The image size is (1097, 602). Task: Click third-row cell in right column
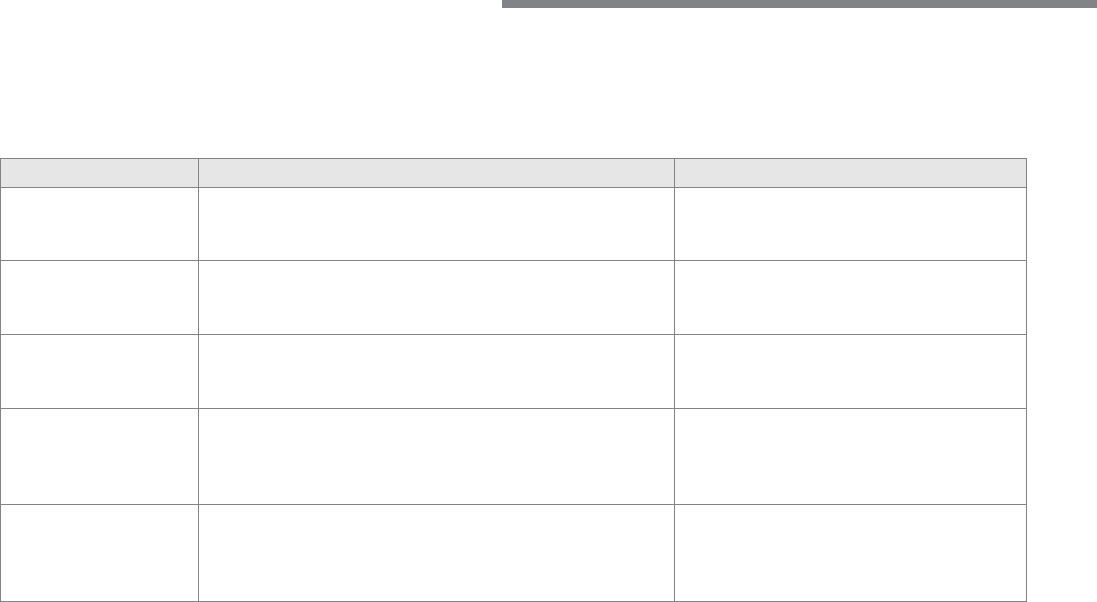click(x=850, y=372)
